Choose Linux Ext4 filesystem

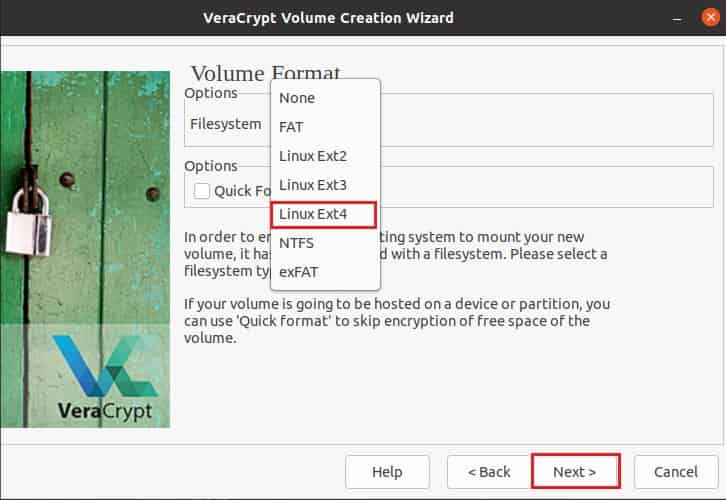[x=324, y=214]
